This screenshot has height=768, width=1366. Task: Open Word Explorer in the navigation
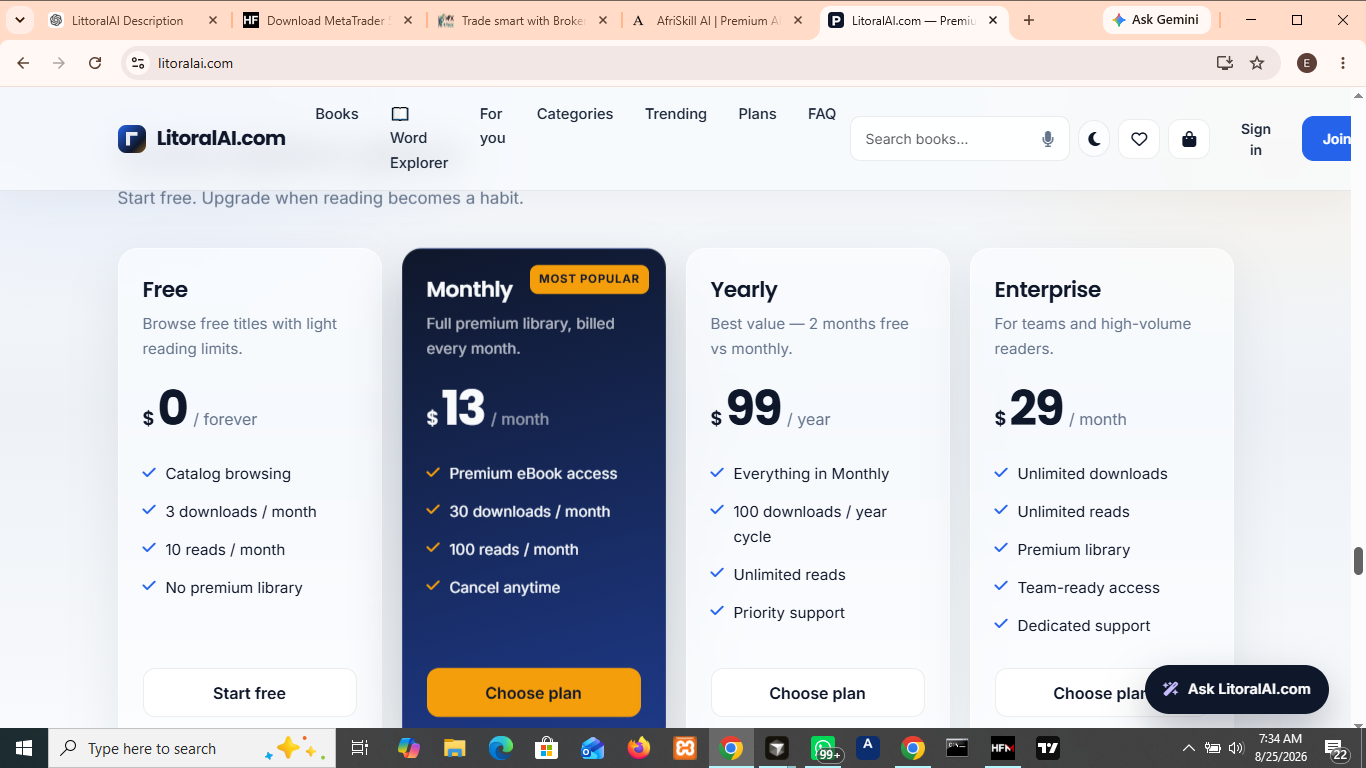pyautogui.click(x=419, y=138)
